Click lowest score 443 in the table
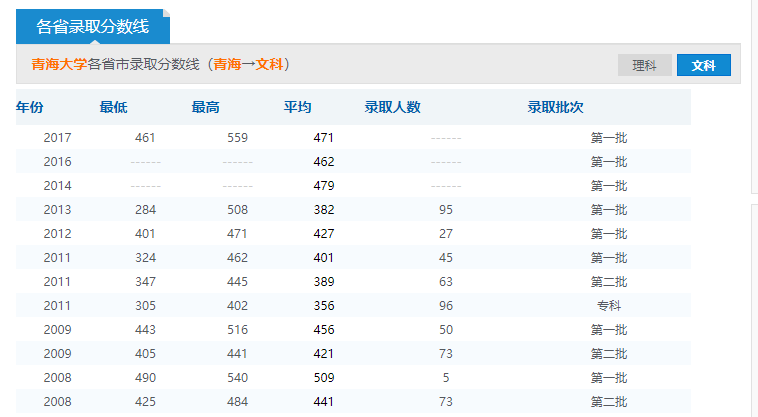Viewport: 758px width, 417px height. click(x=145, y=330)
